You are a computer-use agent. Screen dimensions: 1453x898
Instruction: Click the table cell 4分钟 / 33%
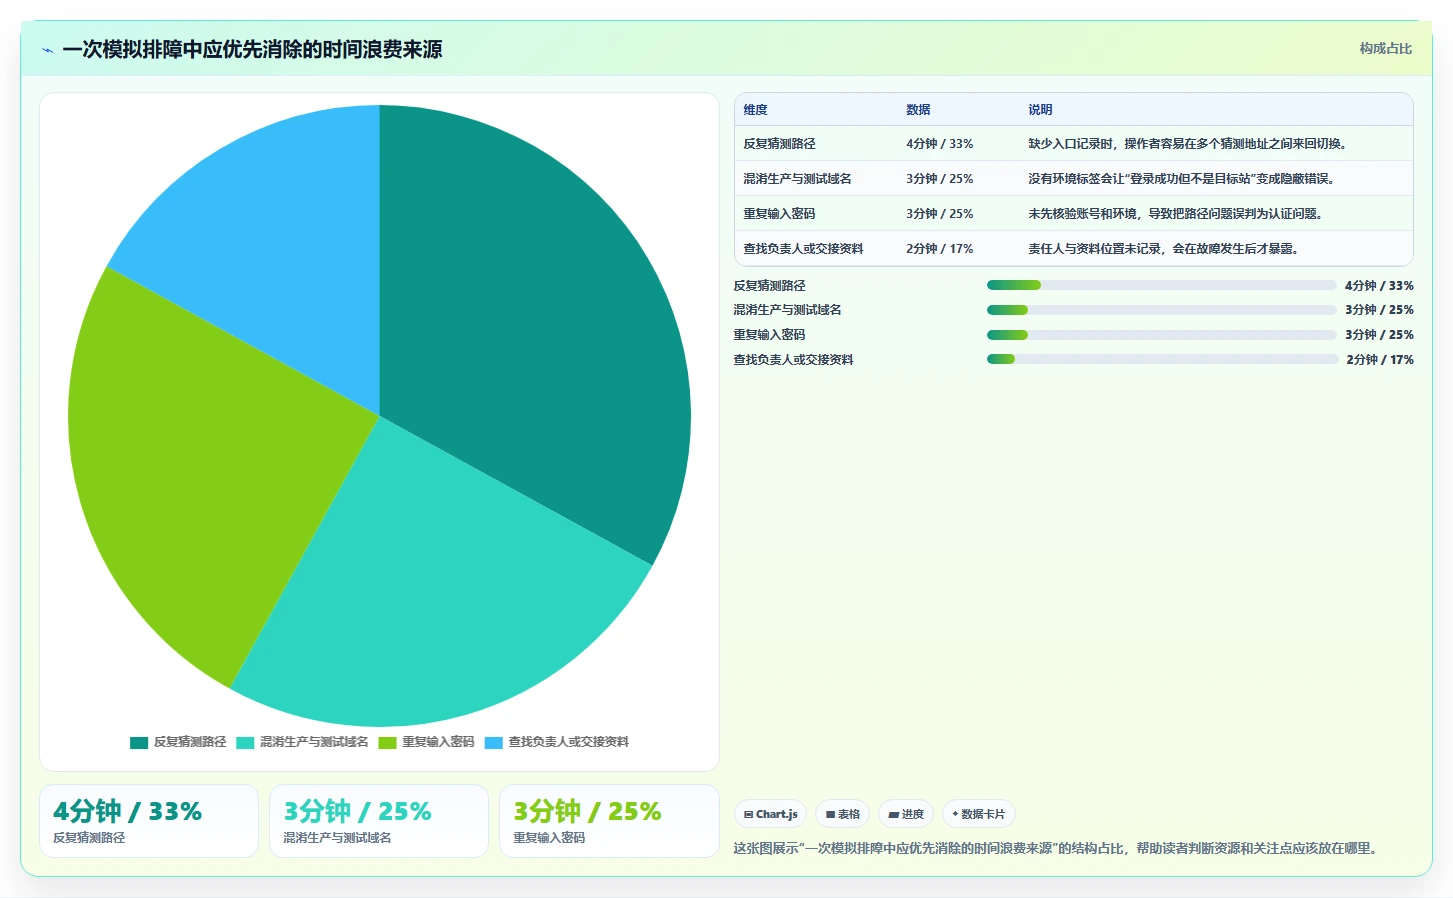(939, 144)
